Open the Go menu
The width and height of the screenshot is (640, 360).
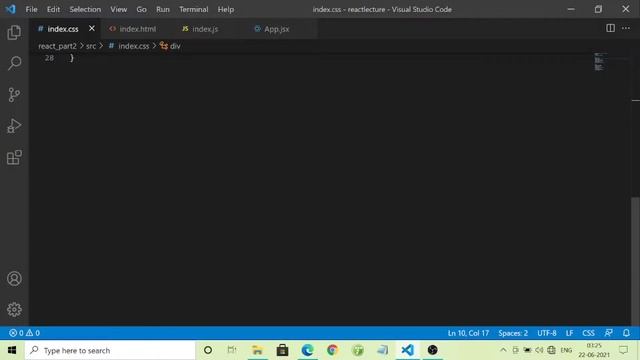[141, 9]
